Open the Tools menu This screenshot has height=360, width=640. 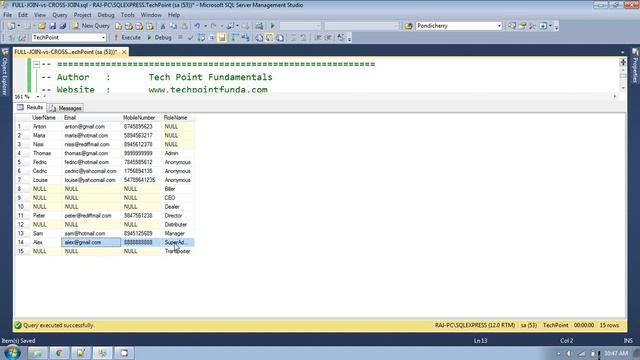pos(127,15)
